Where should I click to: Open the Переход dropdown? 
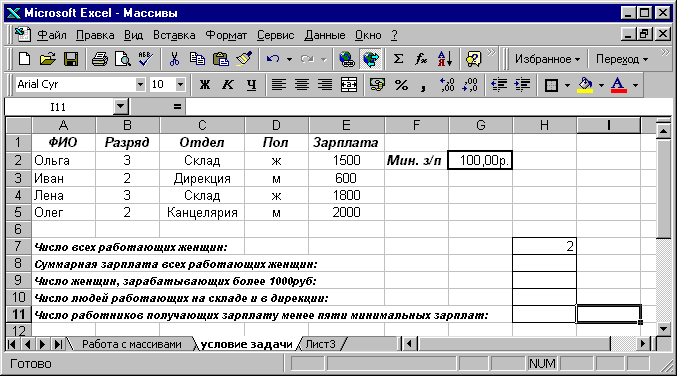(x=622, y=59)
